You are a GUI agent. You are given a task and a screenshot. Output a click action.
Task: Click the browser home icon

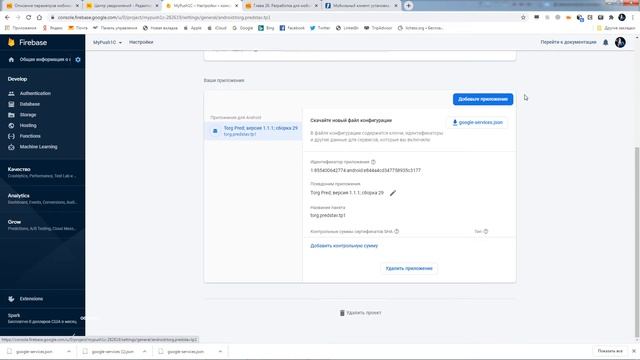tap(39, 18)
